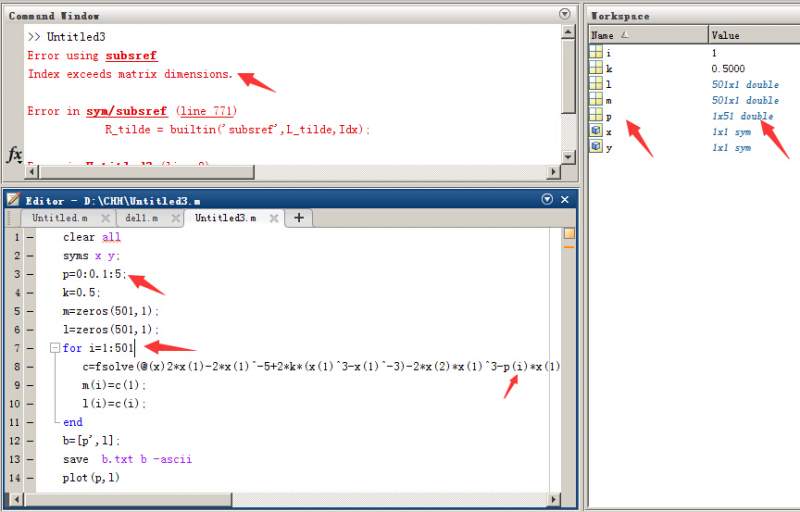Image resolution: width=800 pixels, height=512 pixels.
Task: Click the 'save b.txt b -ascii' line
Action: tap(128, 459)
